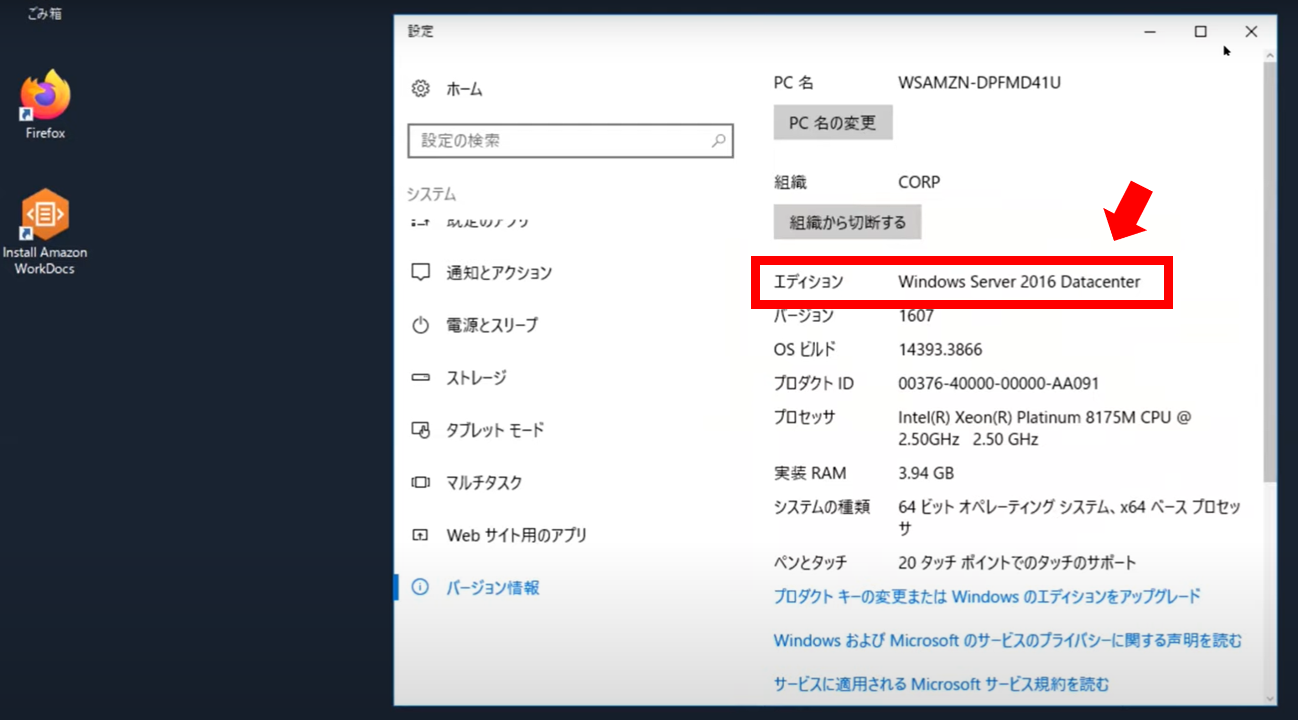Click the organization value CORP

[919, 182]
